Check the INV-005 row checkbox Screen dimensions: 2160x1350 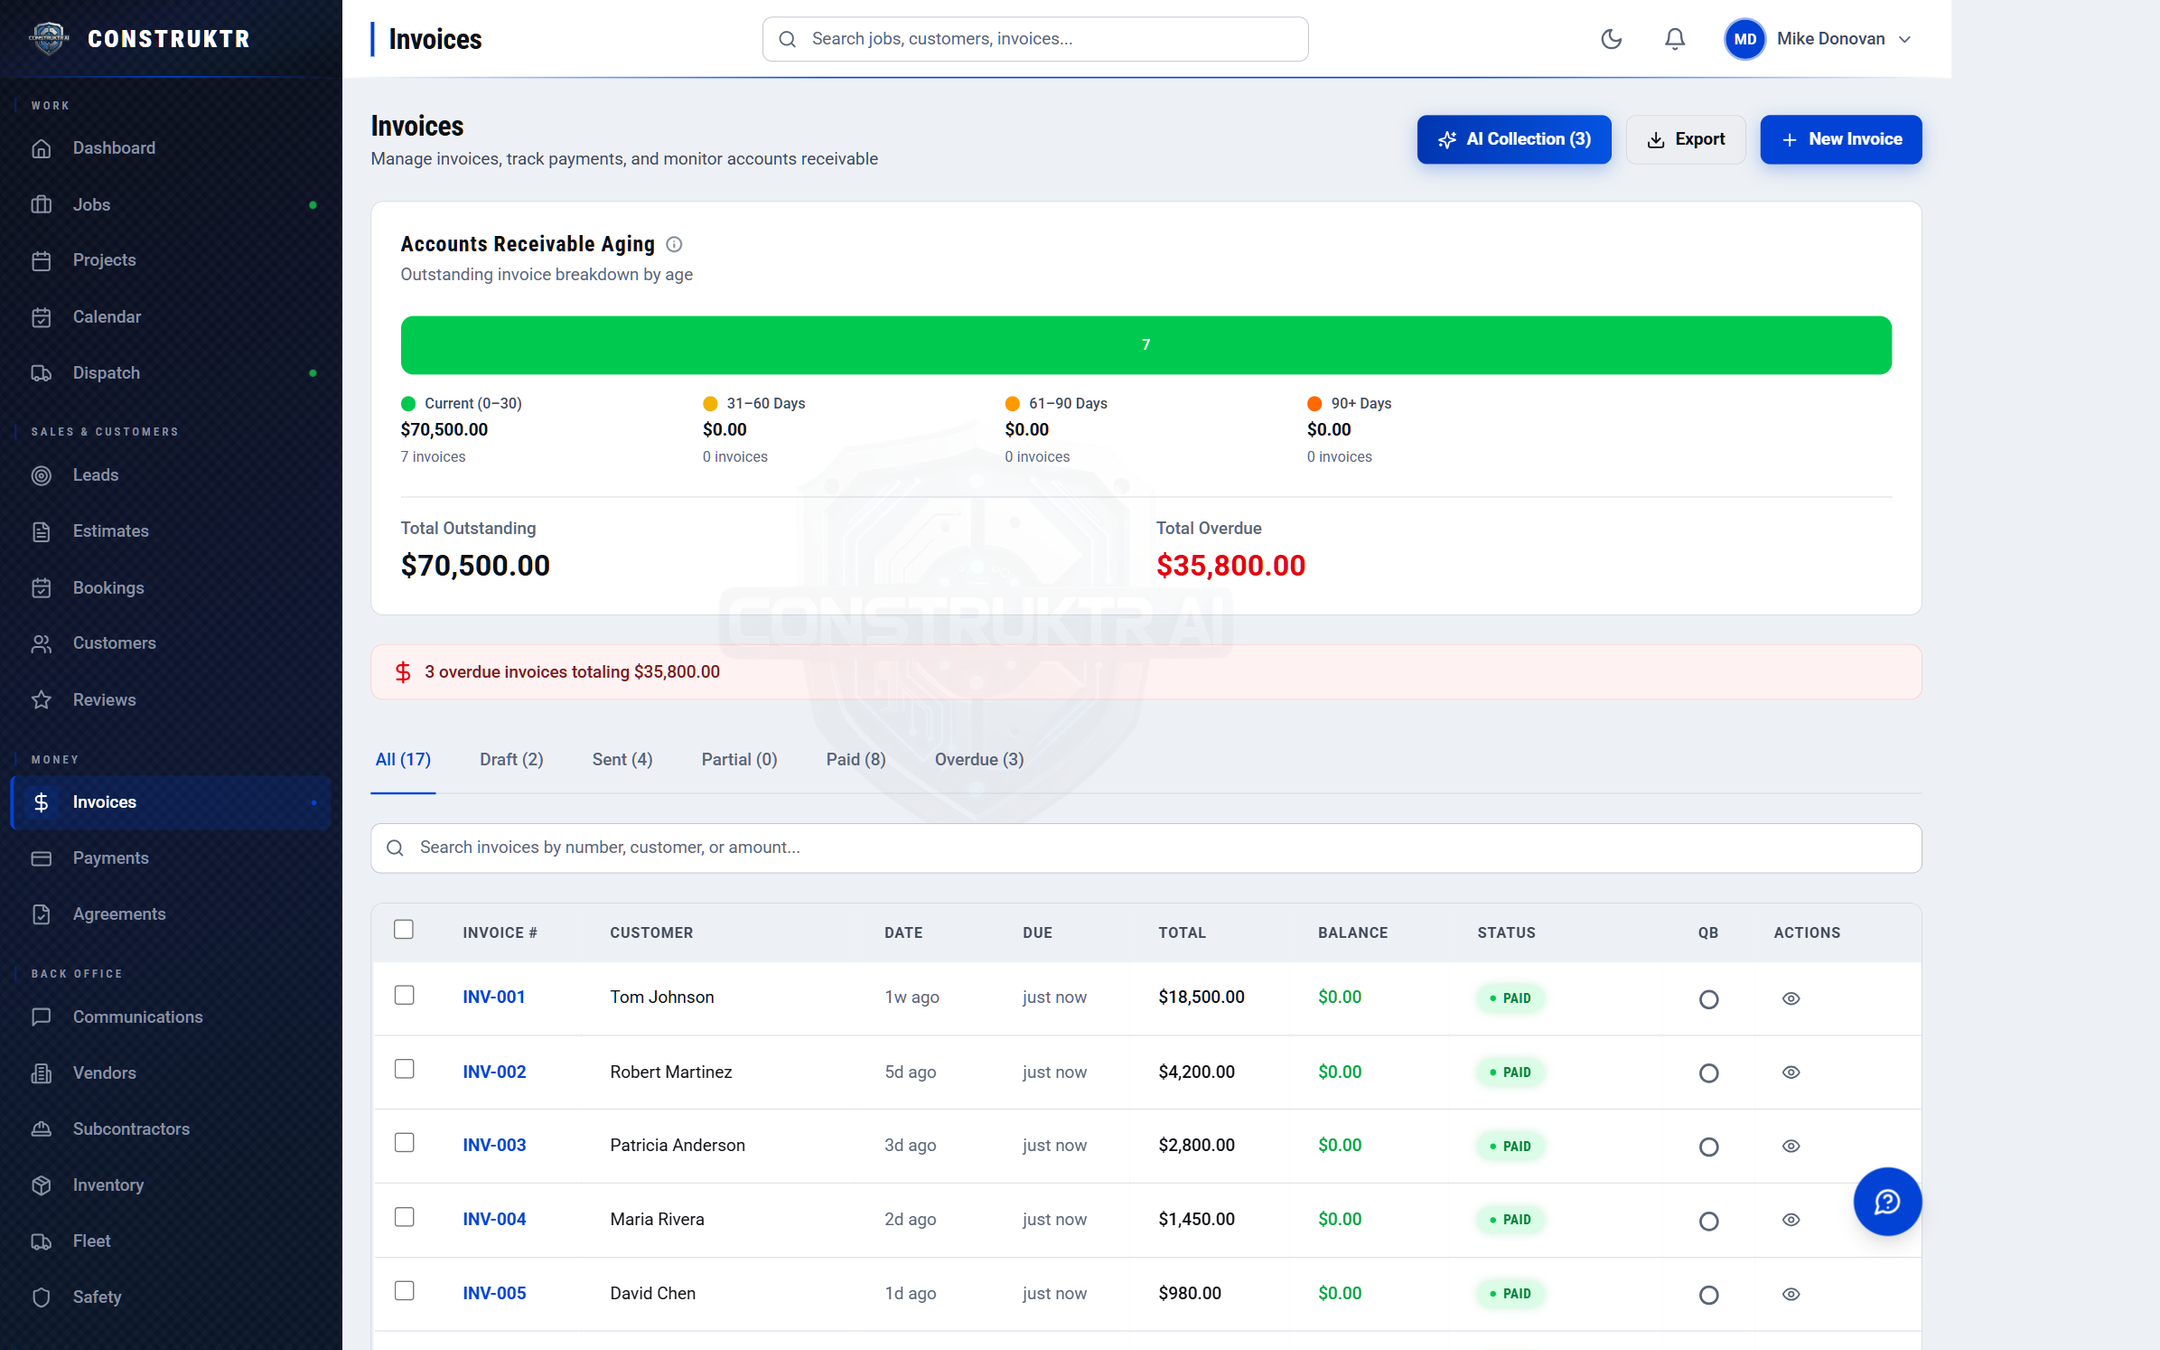click(x=404, y=1291)
